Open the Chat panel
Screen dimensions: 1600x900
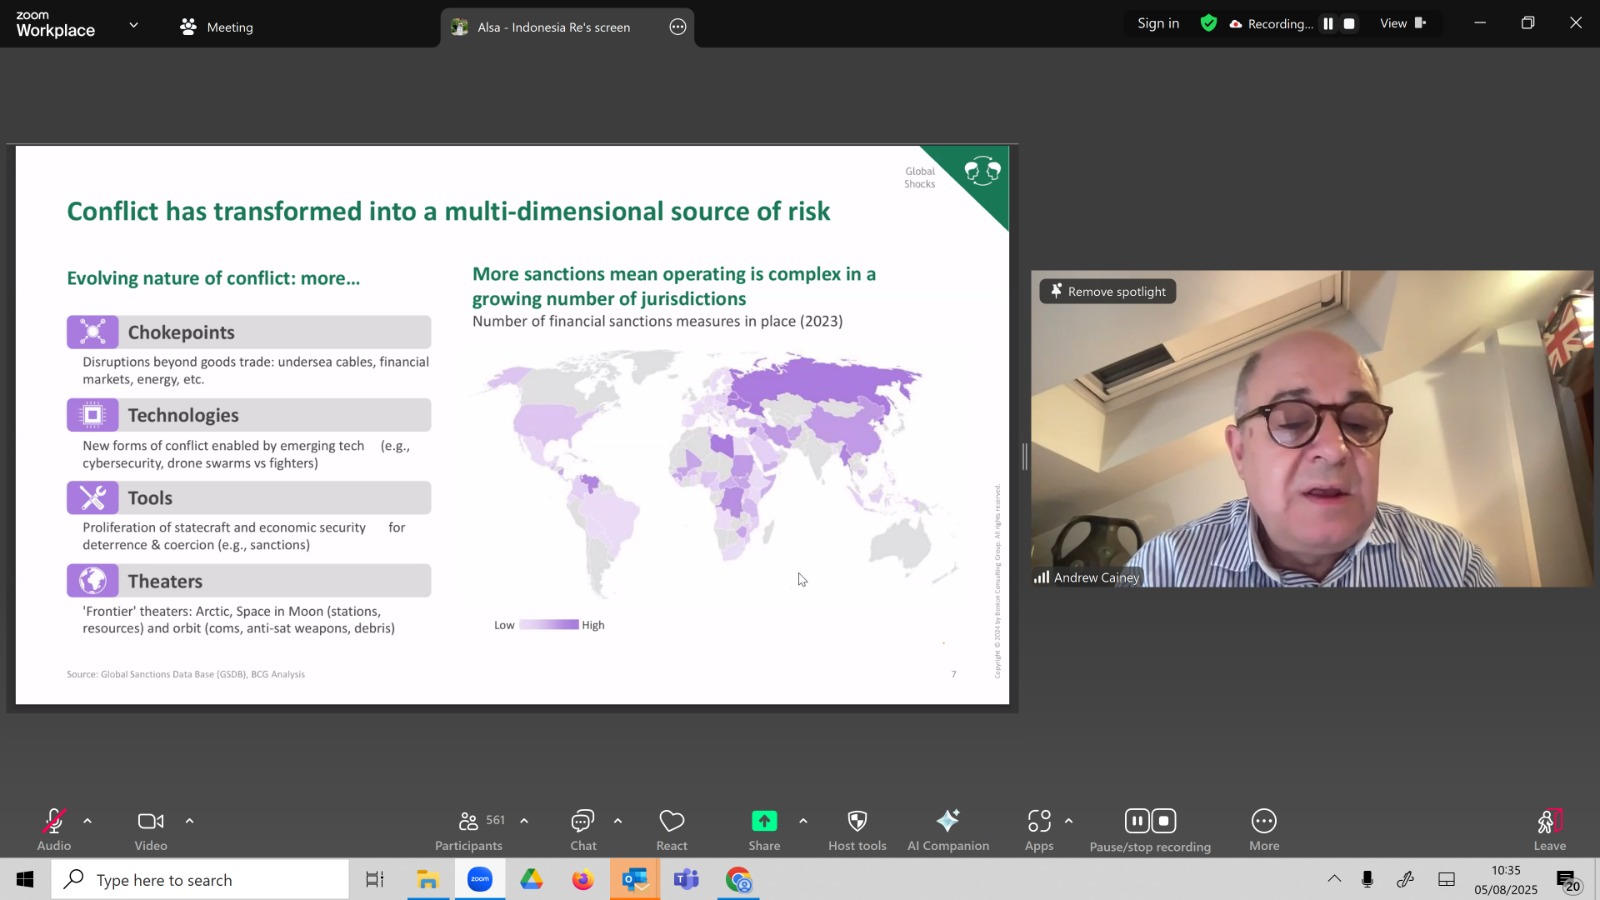click(x=583, y=830)
